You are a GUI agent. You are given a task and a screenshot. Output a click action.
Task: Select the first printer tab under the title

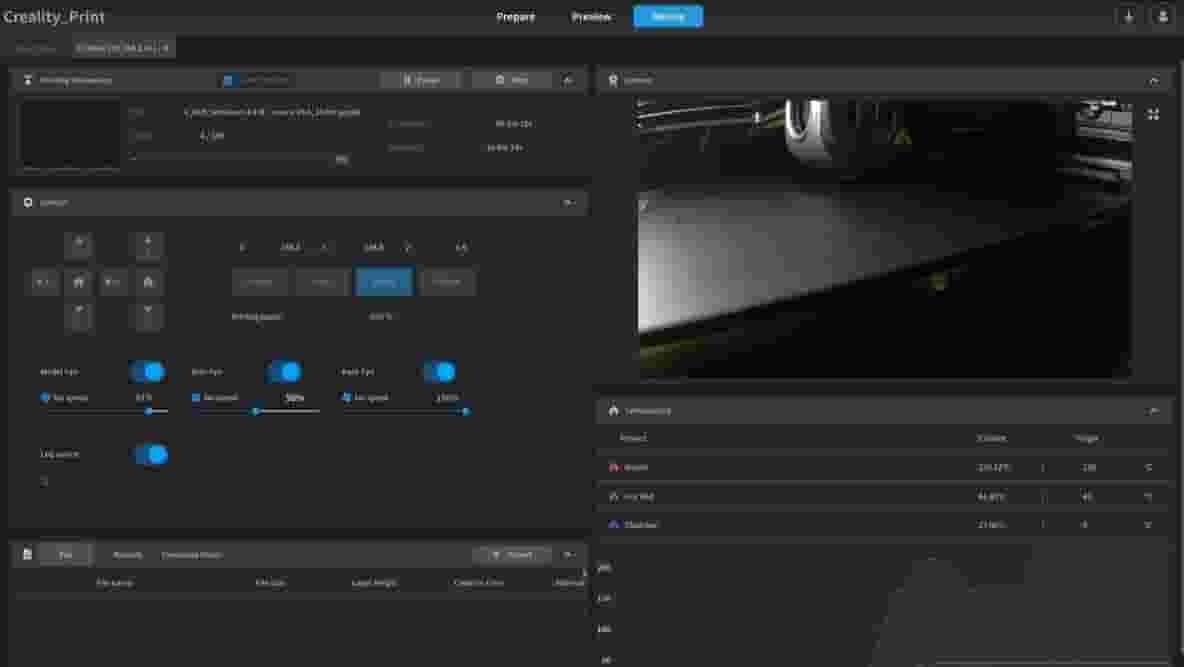[x=36, y=48]
